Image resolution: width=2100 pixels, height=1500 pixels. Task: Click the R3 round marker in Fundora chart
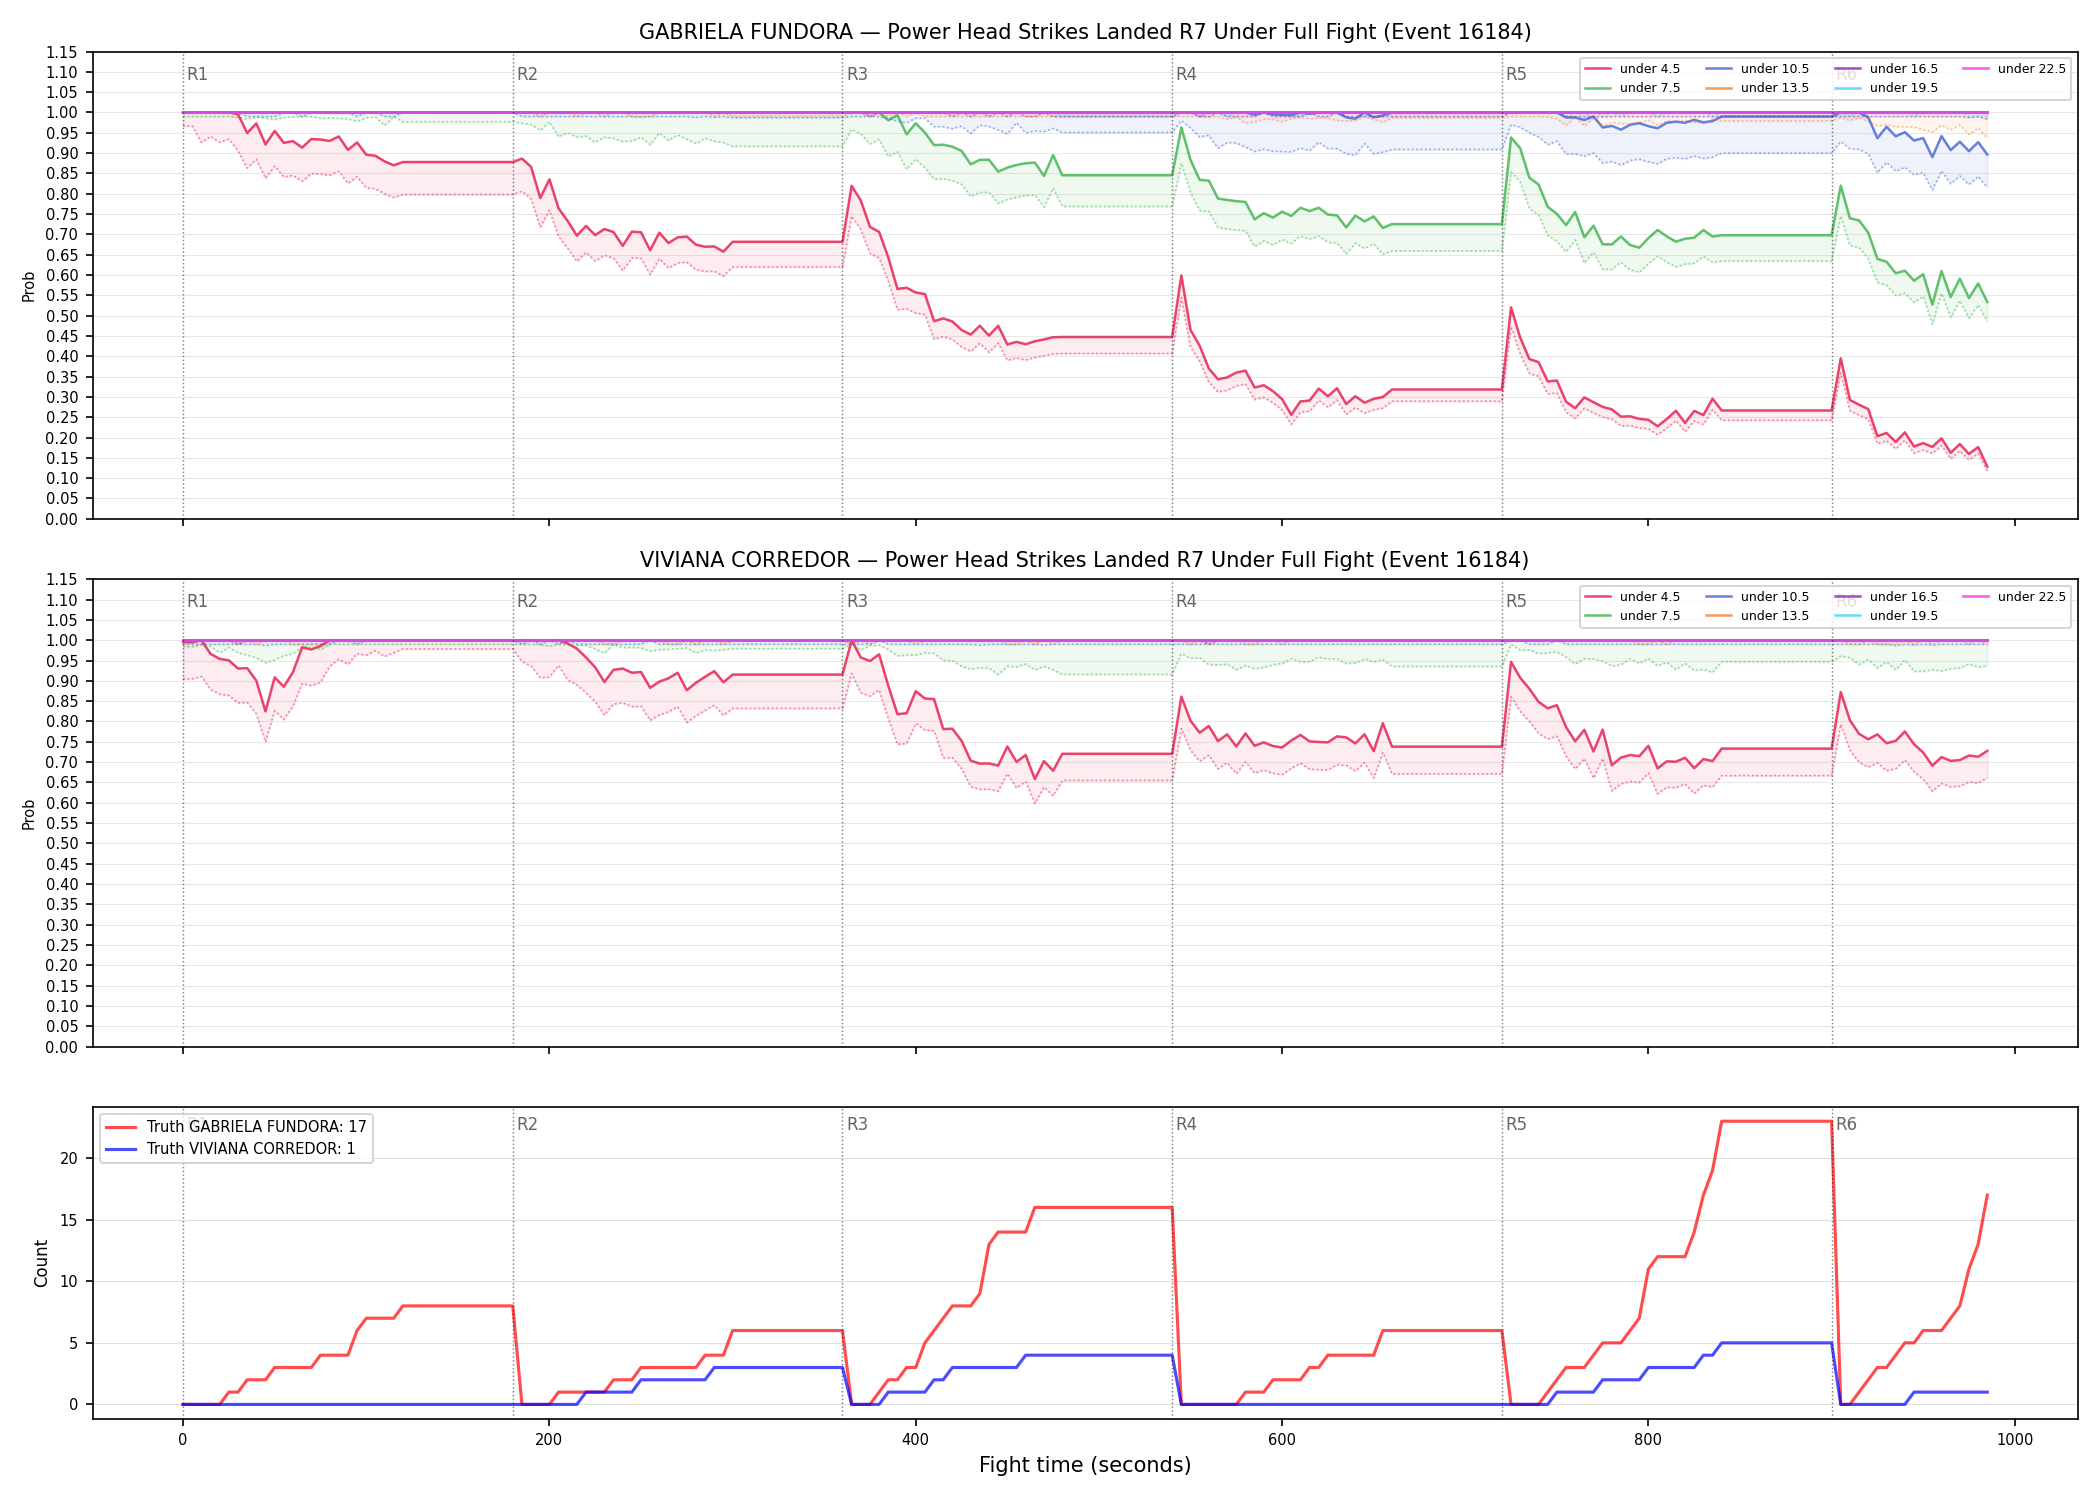tap(857, 74)
